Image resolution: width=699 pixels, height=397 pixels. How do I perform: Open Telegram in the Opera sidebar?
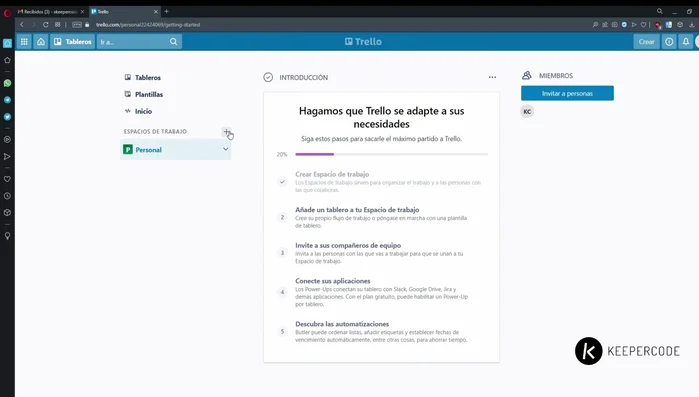coord(7,100)
